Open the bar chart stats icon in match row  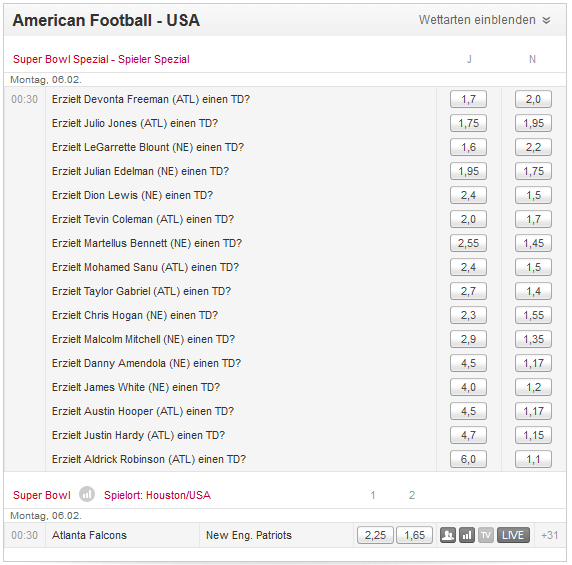coord(467,535)
